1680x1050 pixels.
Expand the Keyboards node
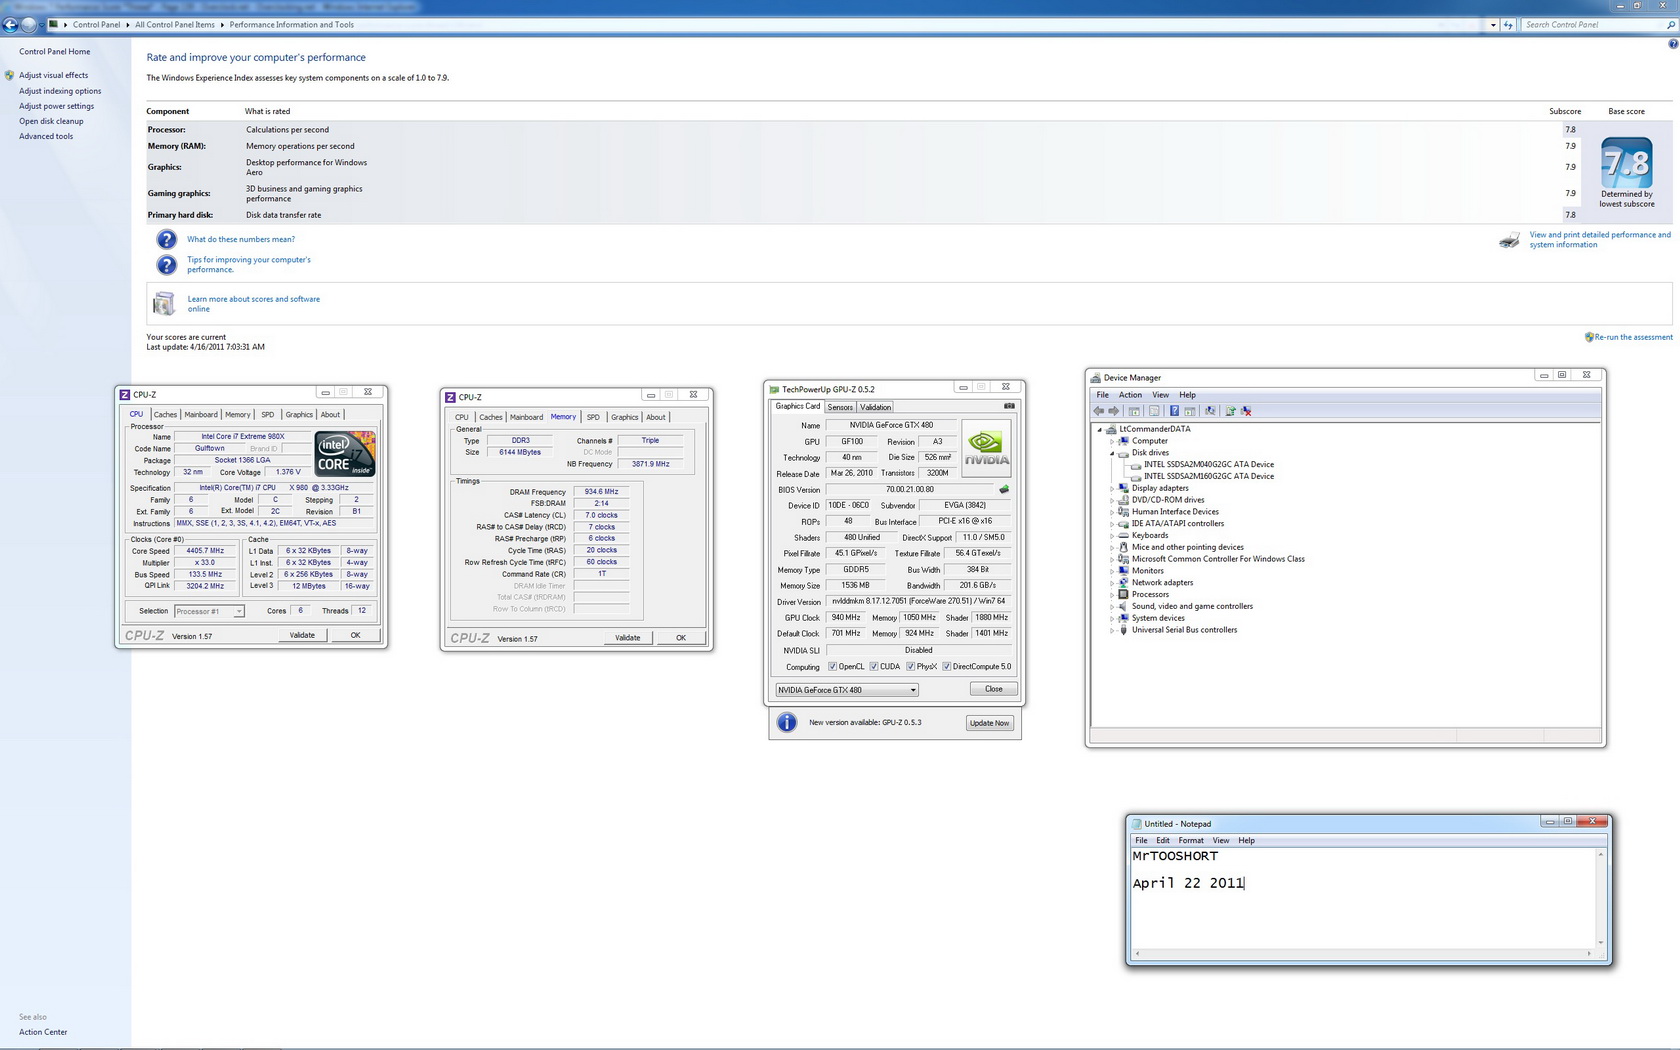pyautogui.click(x=1112, y=535)
